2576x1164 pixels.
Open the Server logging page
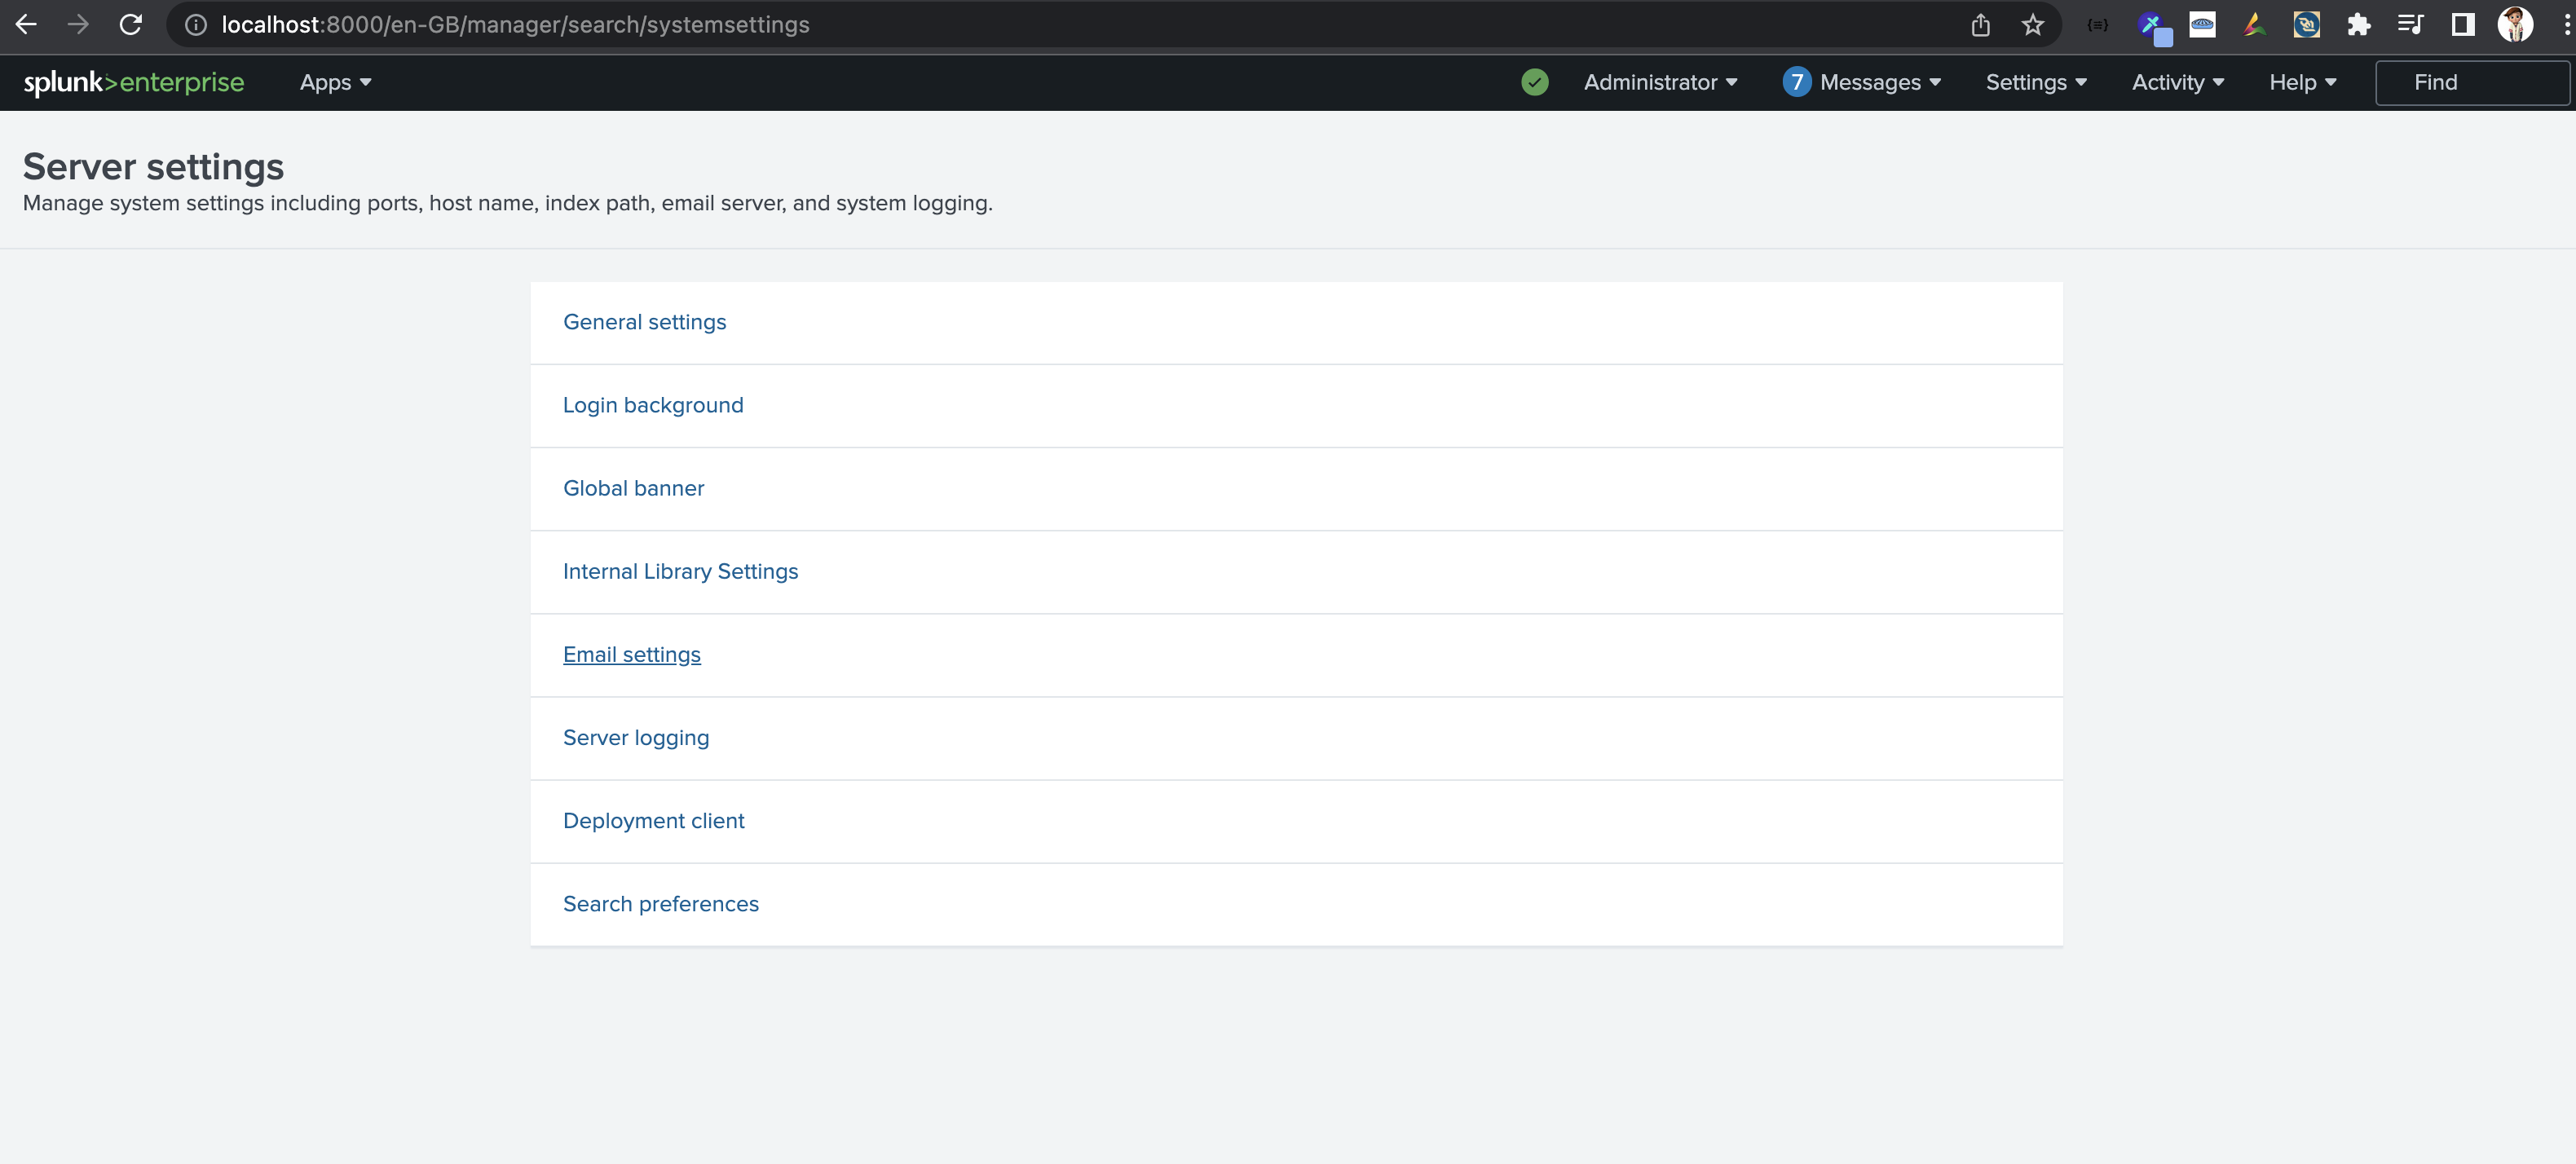(636, 737)
